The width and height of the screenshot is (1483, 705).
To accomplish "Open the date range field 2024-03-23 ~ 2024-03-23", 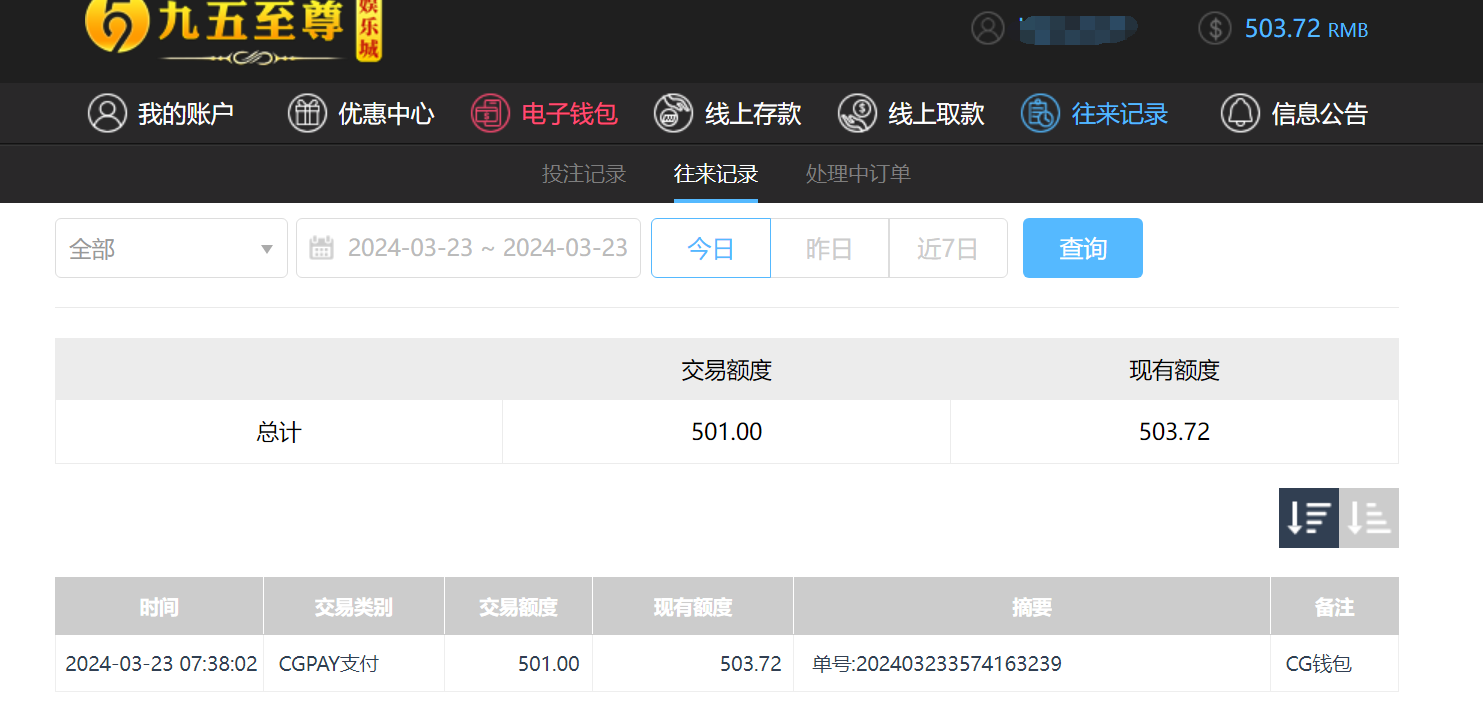I will click(x=468, y=248).
